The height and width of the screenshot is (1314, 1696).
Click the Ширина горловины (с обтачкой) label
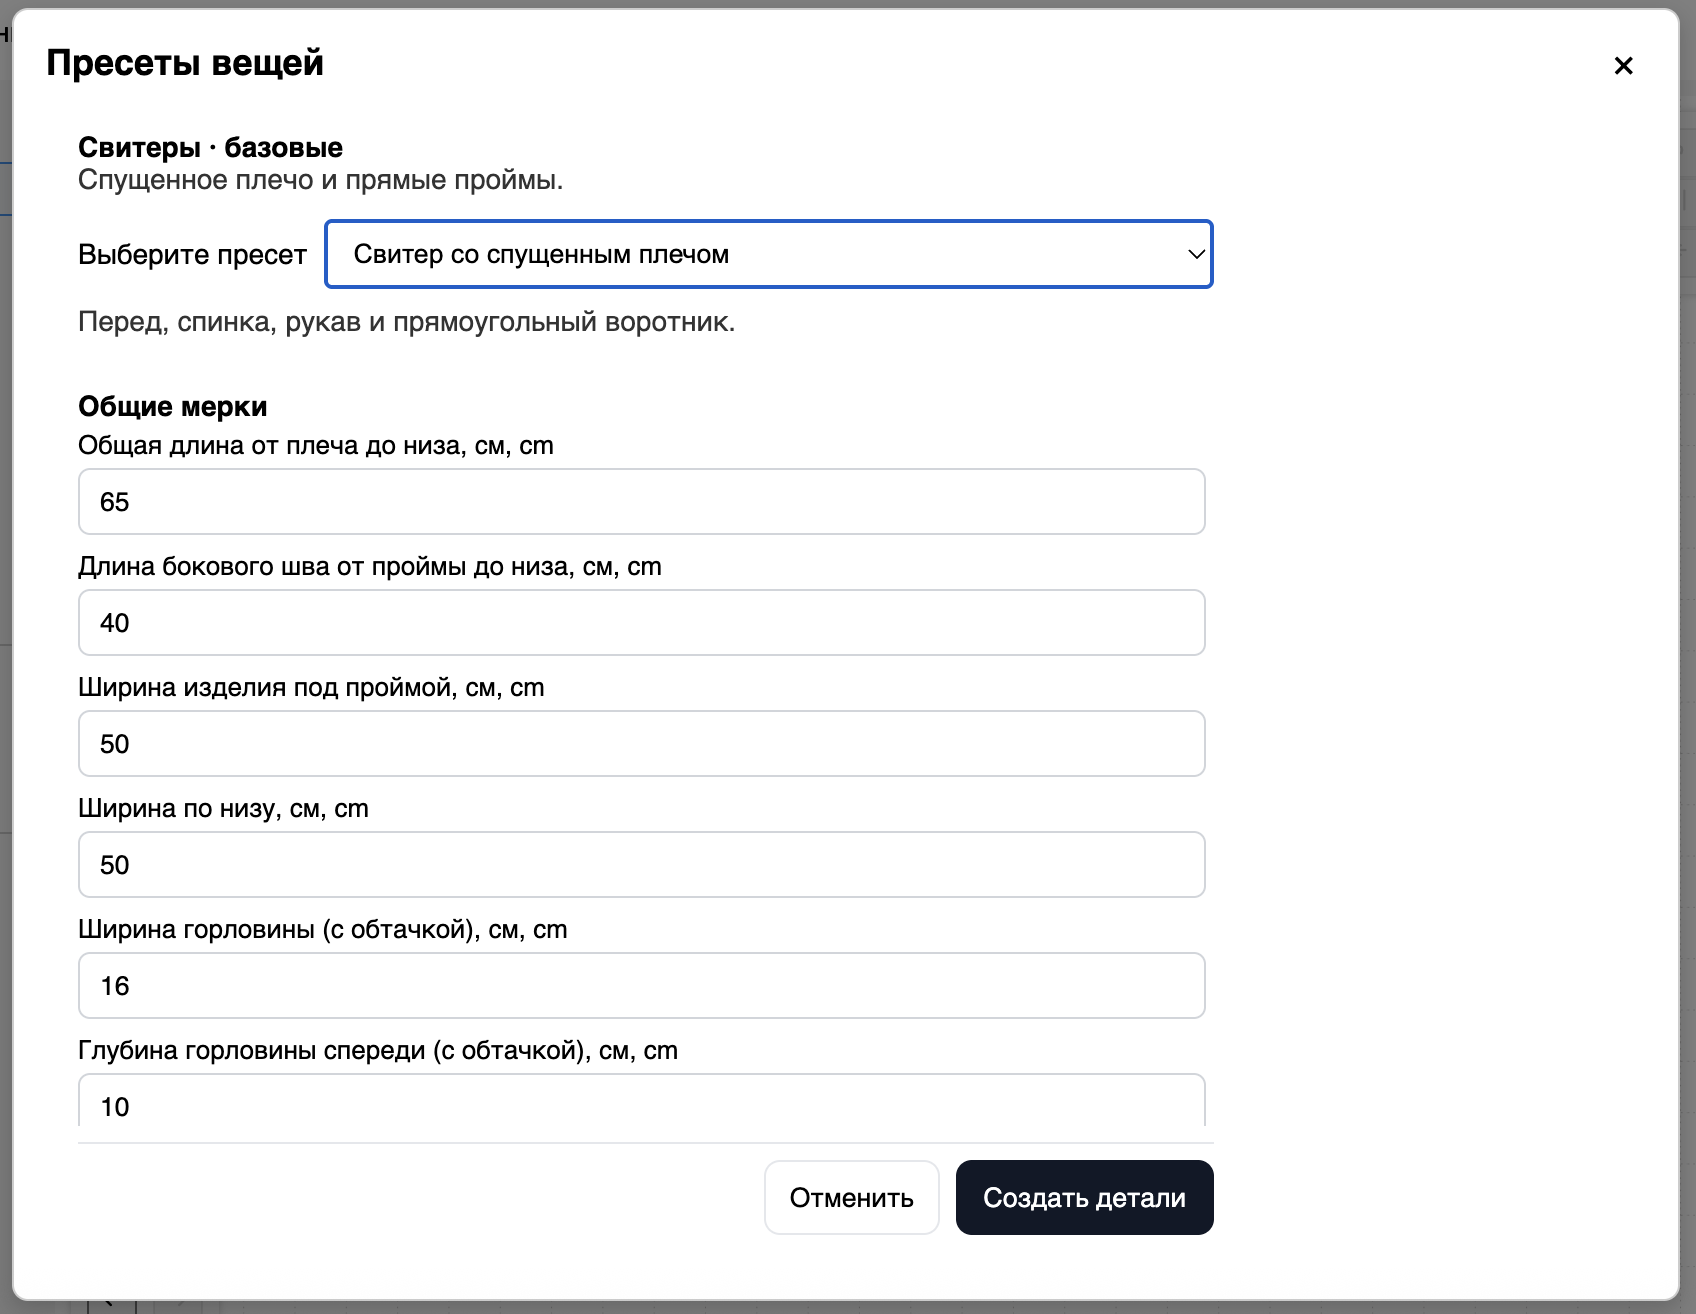click(x=322, y=930)
